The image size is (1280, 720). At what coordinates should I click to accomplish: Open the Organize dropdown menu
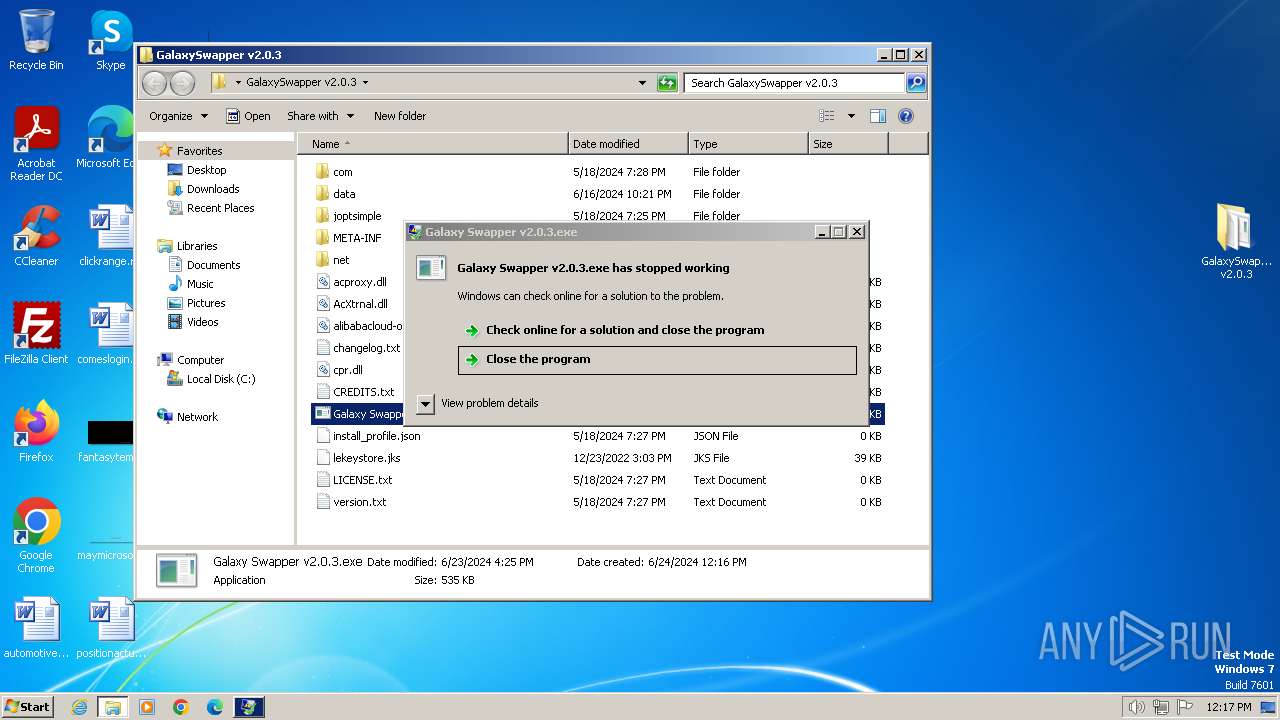pos(178,116)
